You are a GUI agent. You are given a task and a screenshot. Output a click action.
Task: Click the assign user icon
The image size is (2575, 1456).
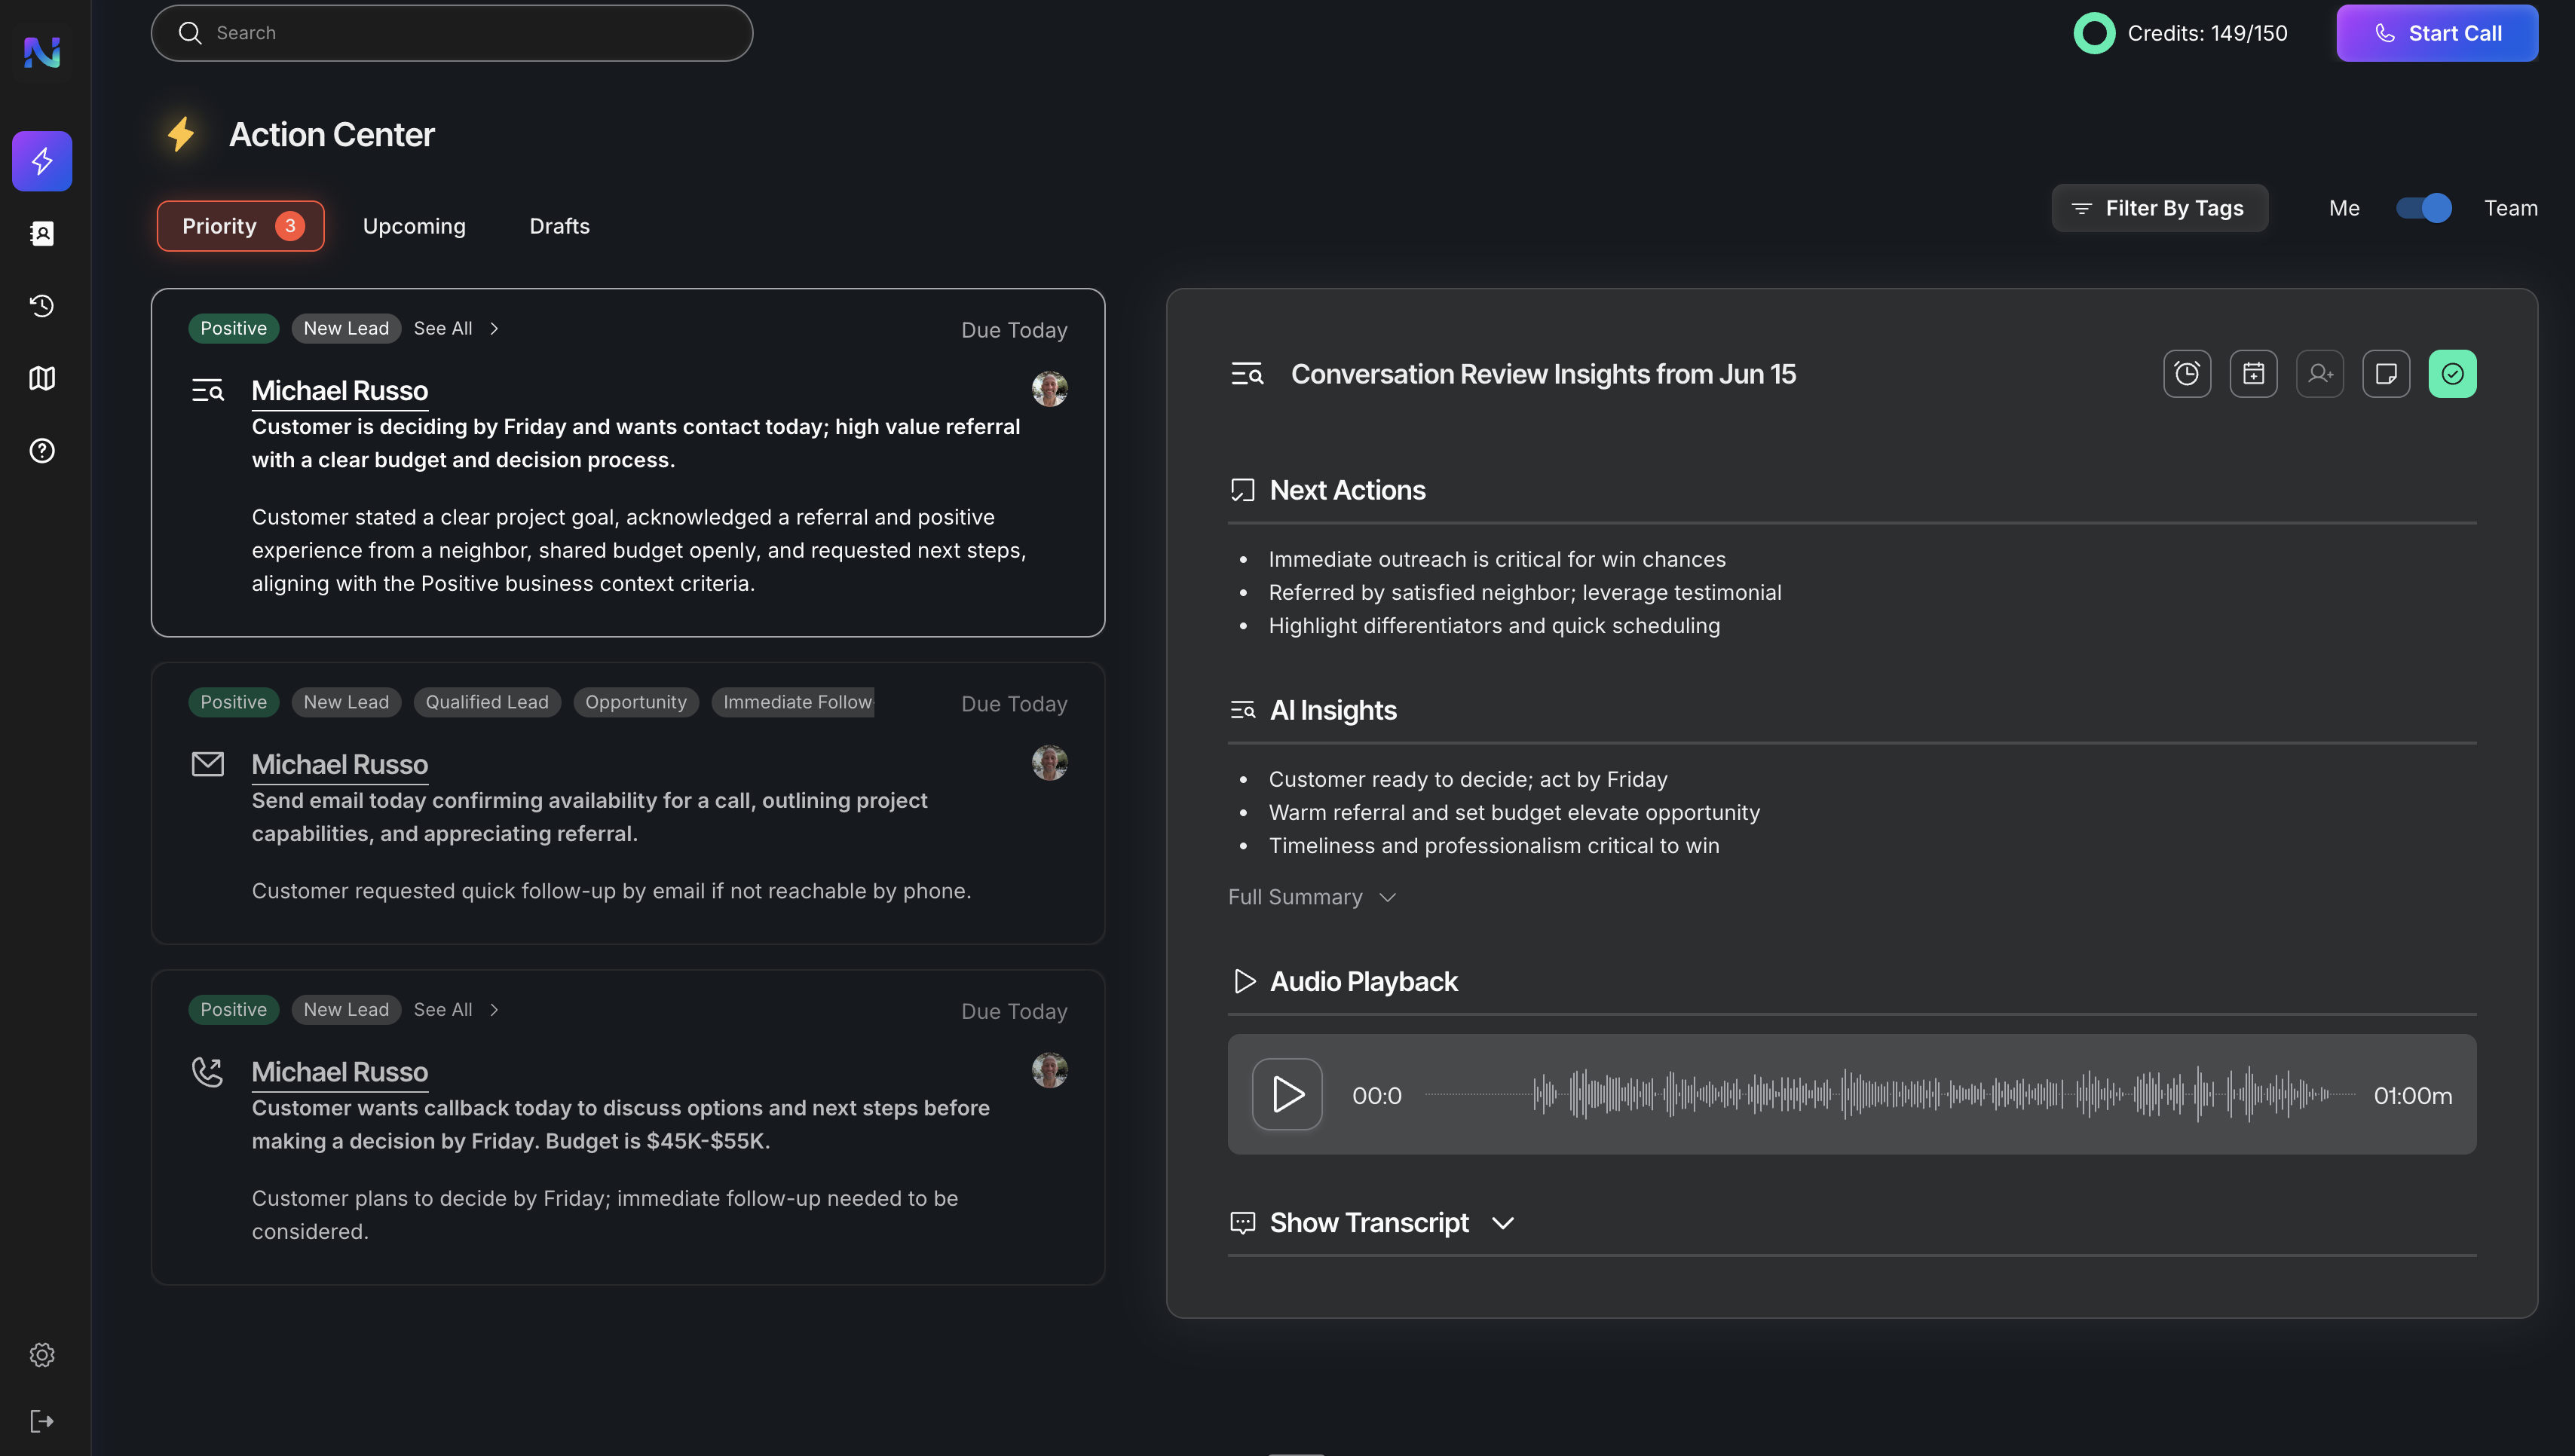tap(2320, 374)
